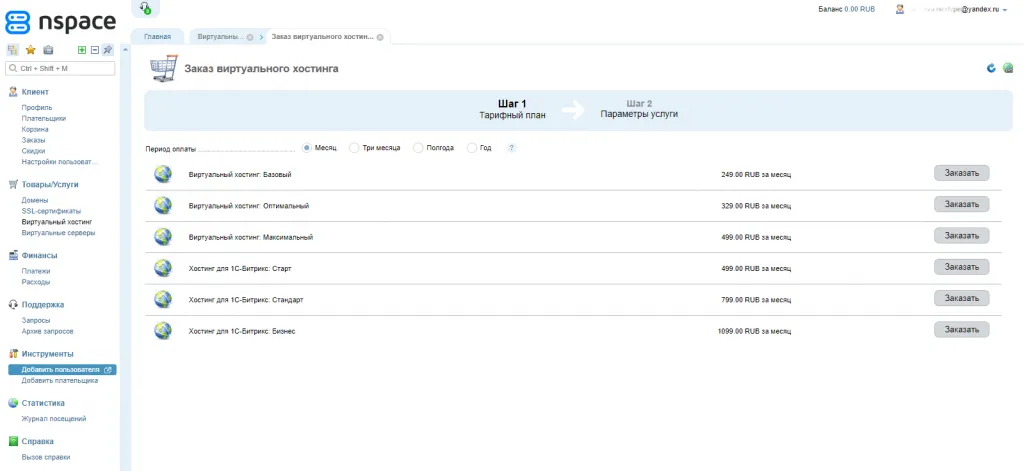1024x471 pixels.
Task: Toggle the pin sidebar icon
Action: point(108,50)
